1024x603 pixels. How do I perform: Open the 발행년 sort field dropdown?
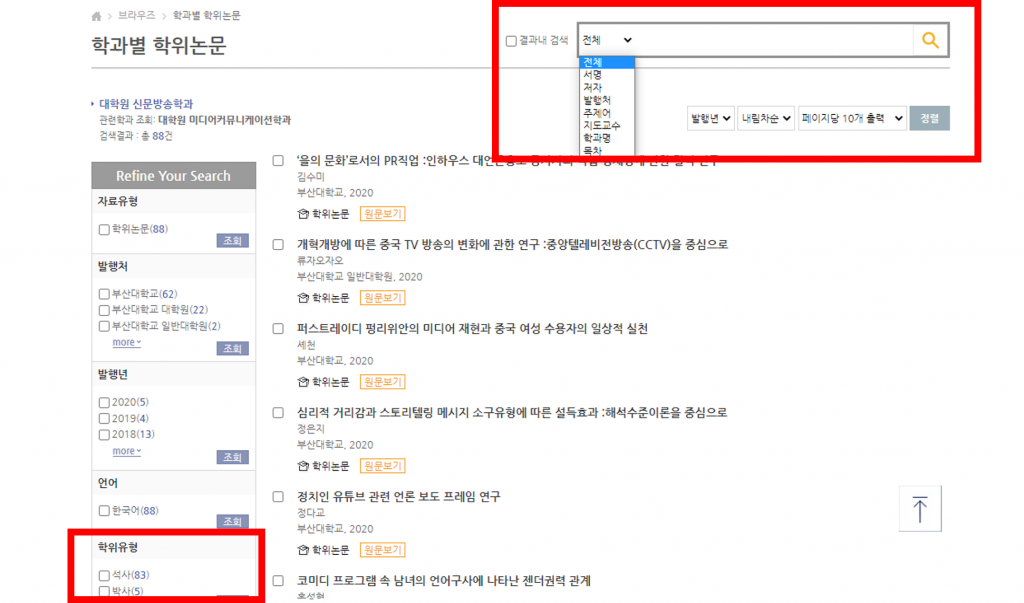[x=711, y=119]
